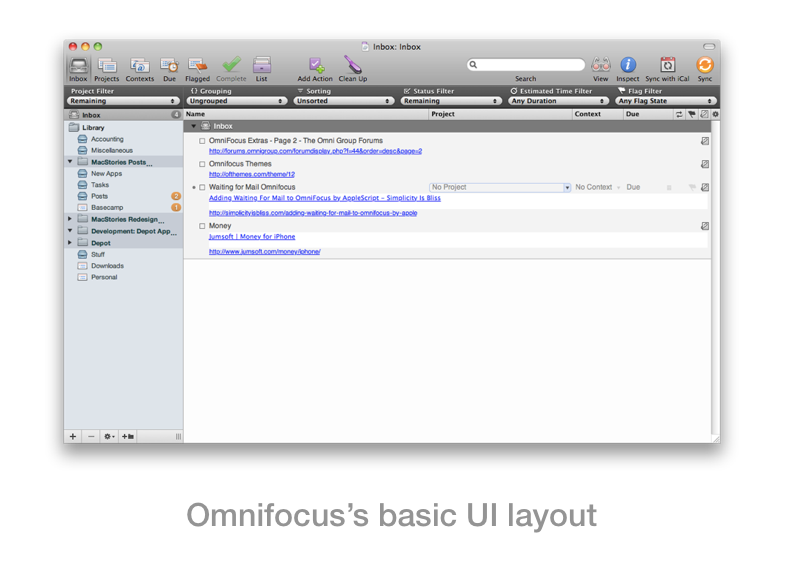Open Contexts toolbar view
The height and width of the screenshot is (585, 788).
coord(140,69)
